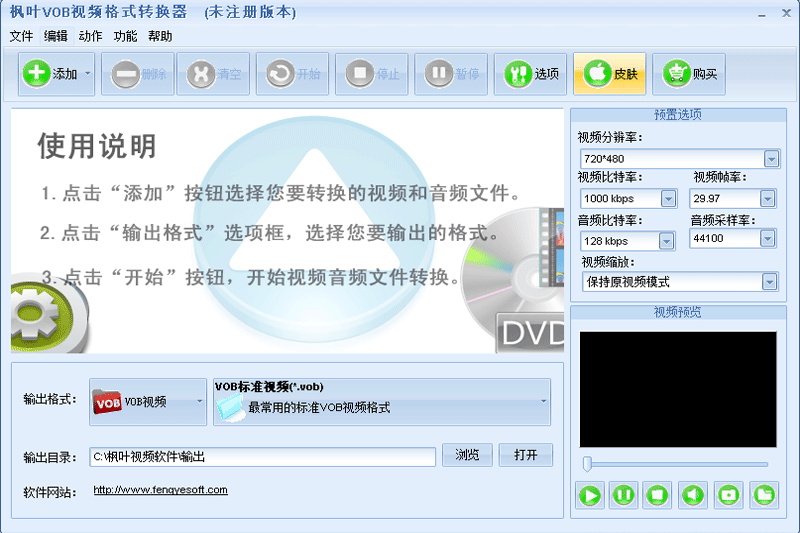Open the 音频采样率 44100 dropdown
The width and height of the screenshot is (800, 533).
767,239
